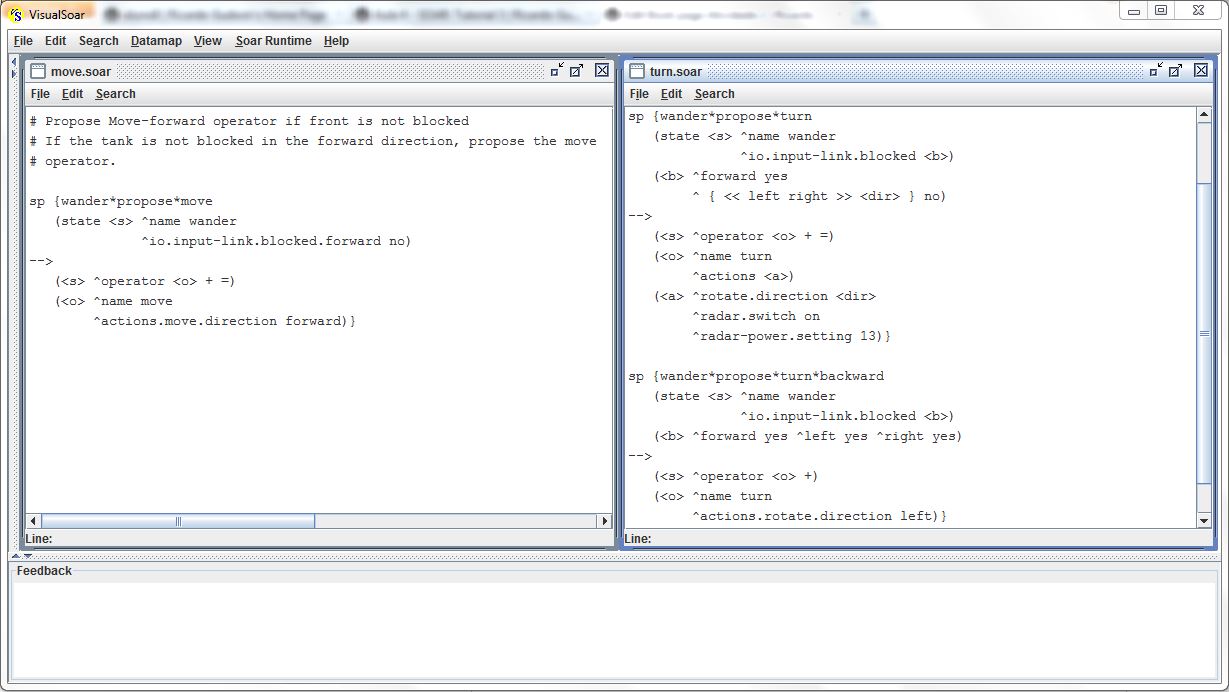Maximize the turn.soar editor window
This screenshot has height=692, width=1229.
pyautogui.click(x=1176, y=70)
